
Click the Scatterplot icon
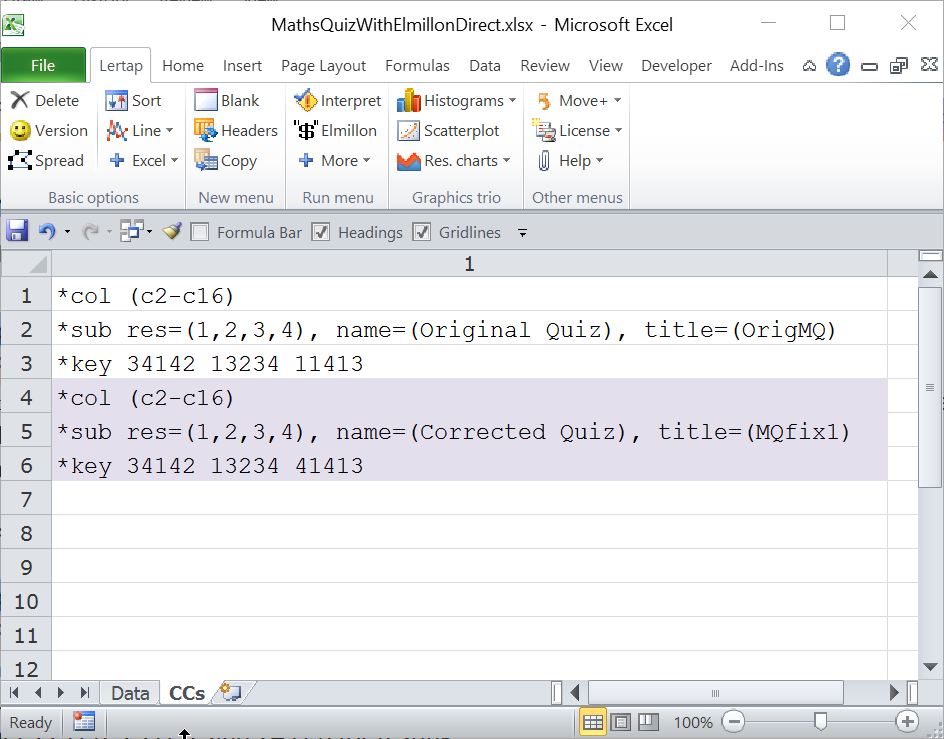(408, 131)
